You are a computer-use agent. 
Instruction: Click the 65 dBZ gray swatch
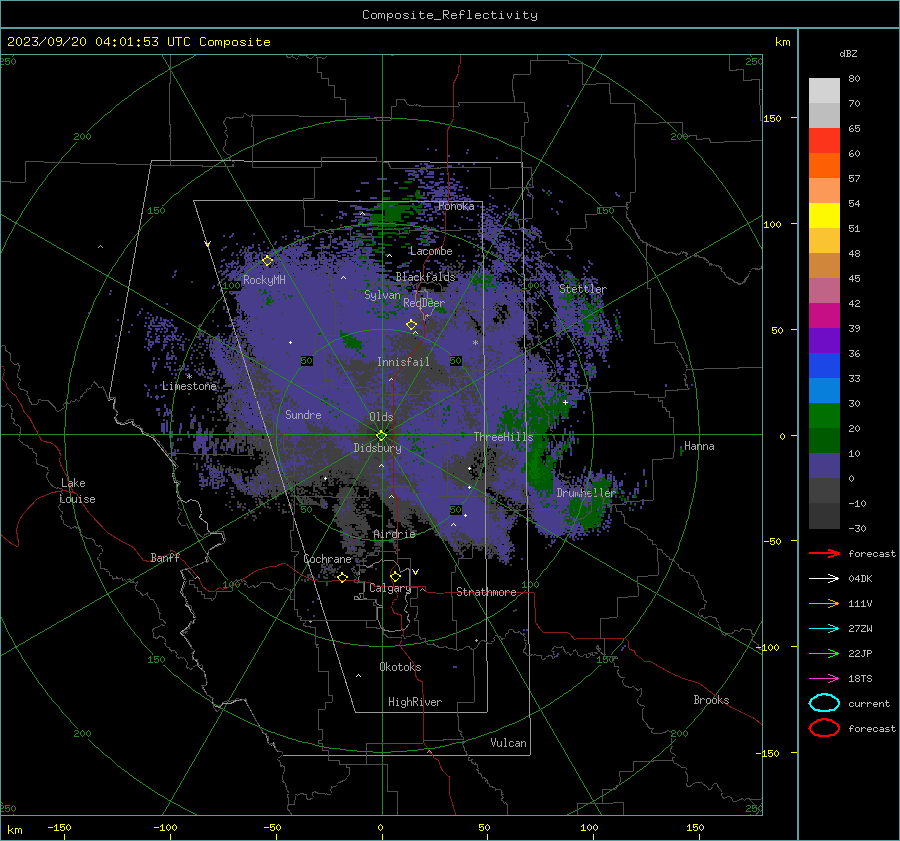[x=824, y=115]
